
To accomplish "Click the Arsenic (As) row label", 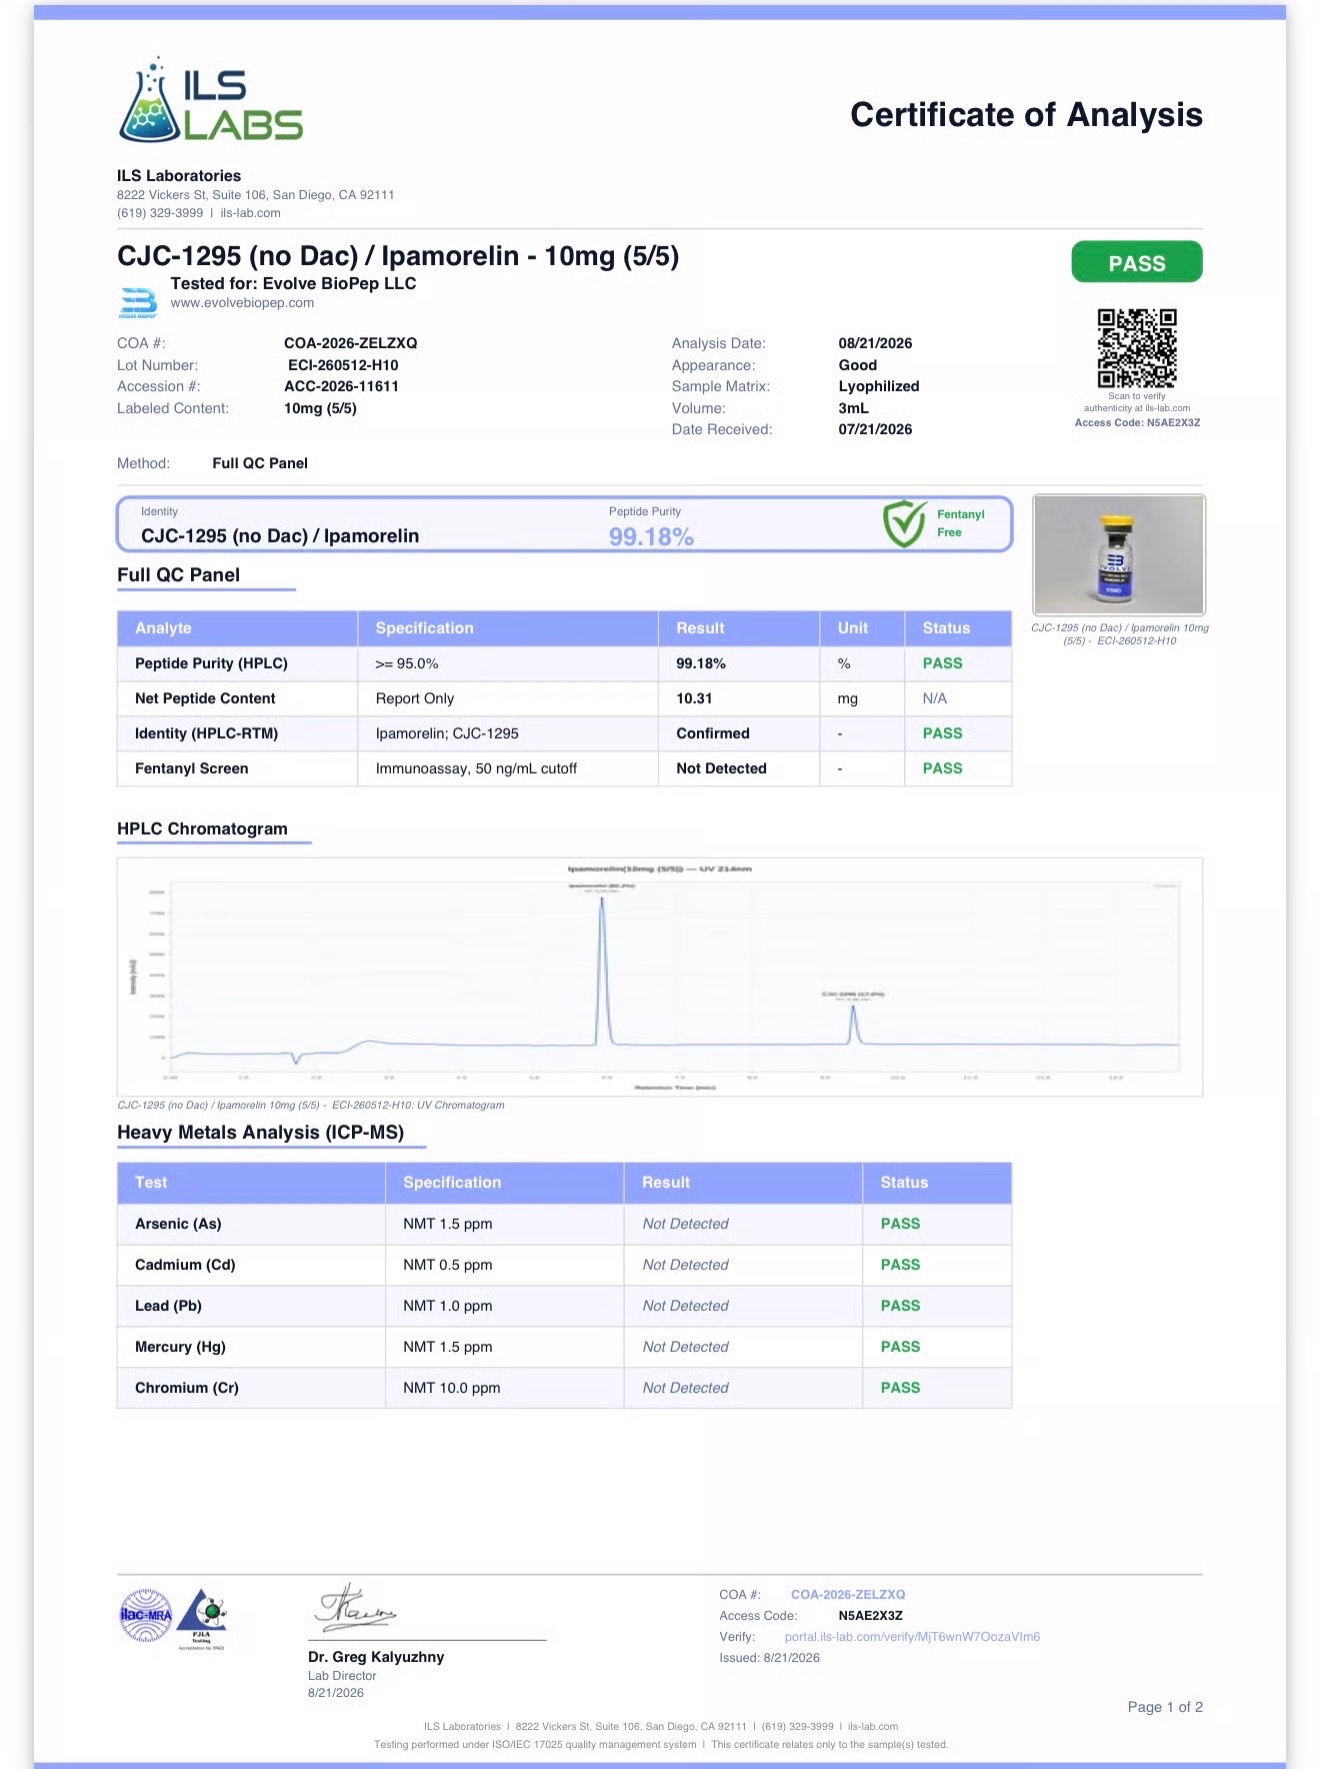I will 178,1224.
